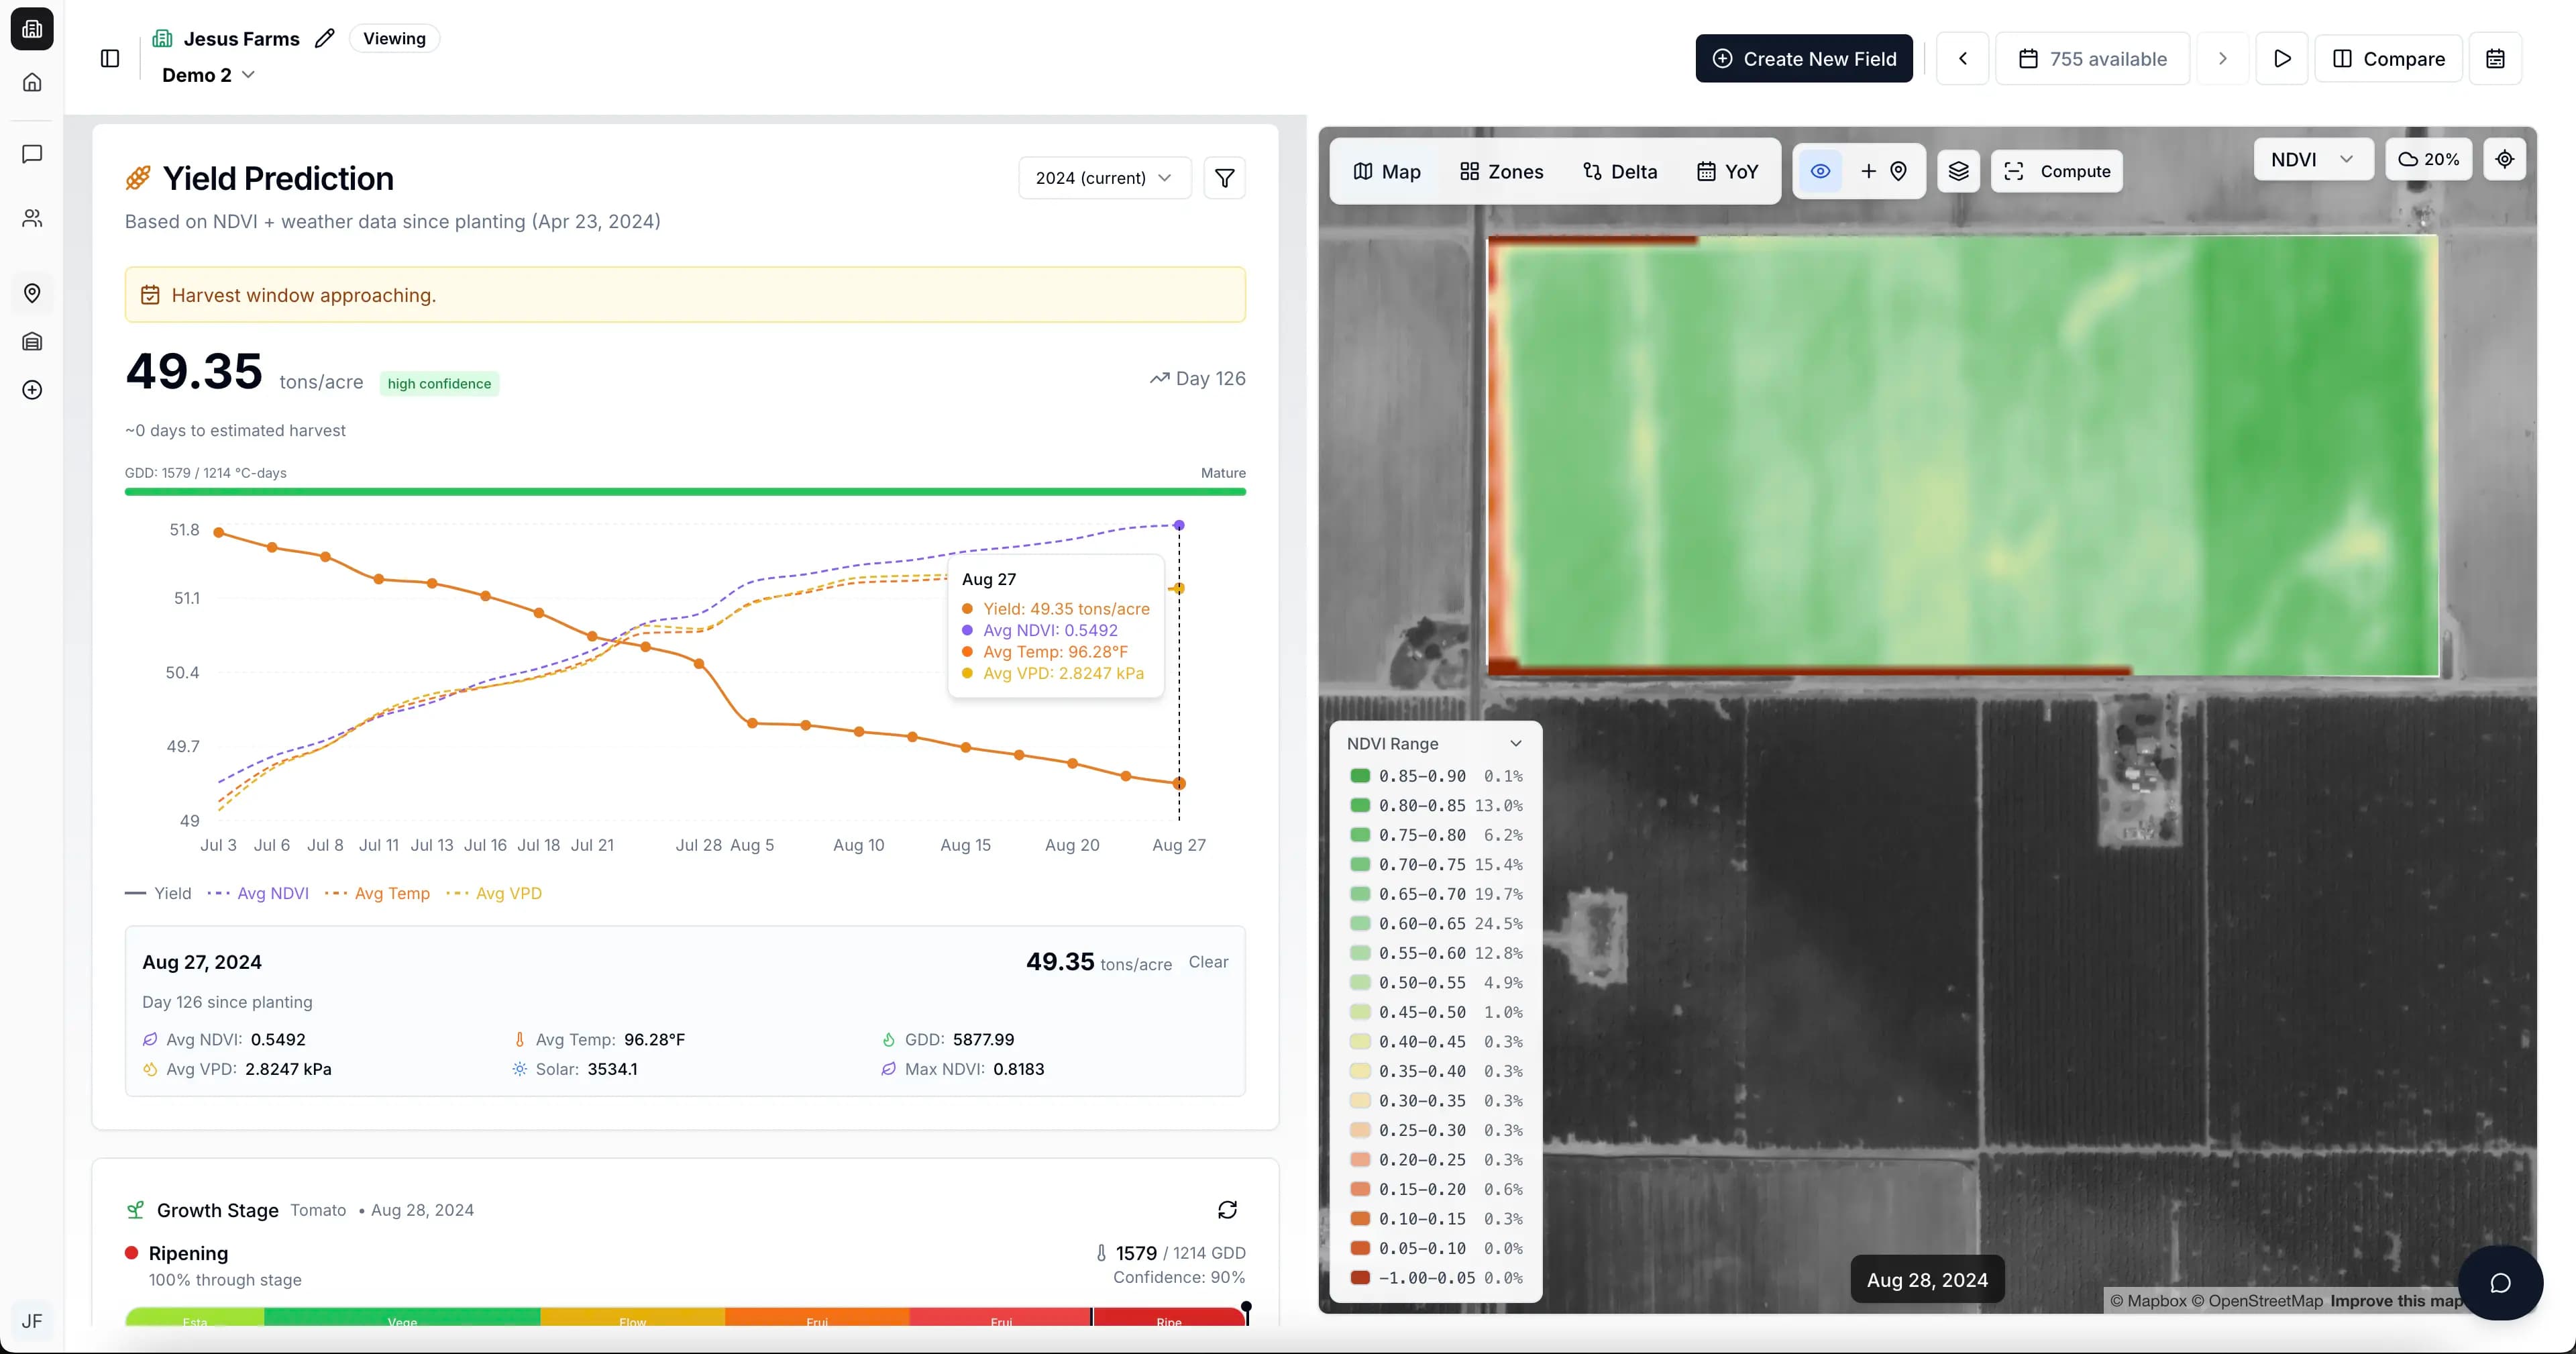Click the Aug 28, 2024 map date label
This screenshot has width=2576, height=1354.
tap(1927, 1279)
